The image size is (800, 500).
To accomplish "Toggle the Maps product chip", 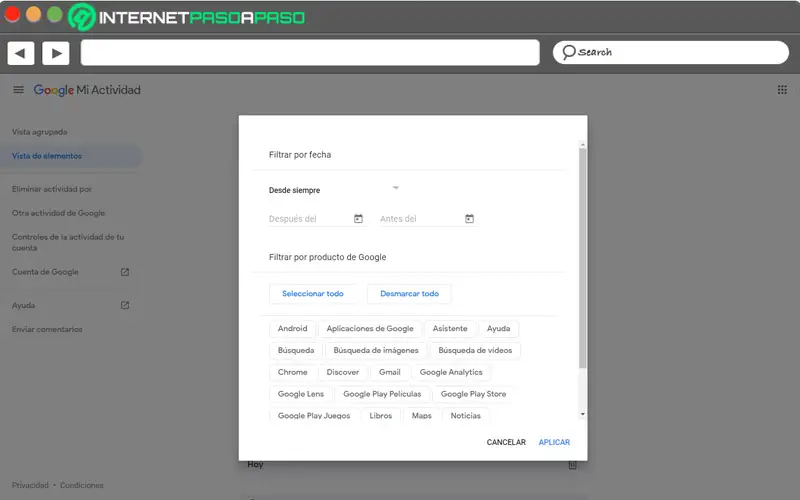I will pyautogui.click(x=421, y=415).
